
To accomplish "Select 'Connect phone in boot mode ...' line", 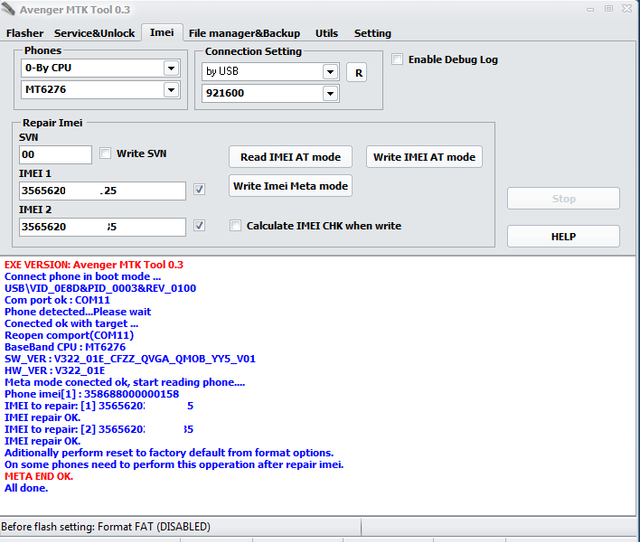I will [82, 276].
